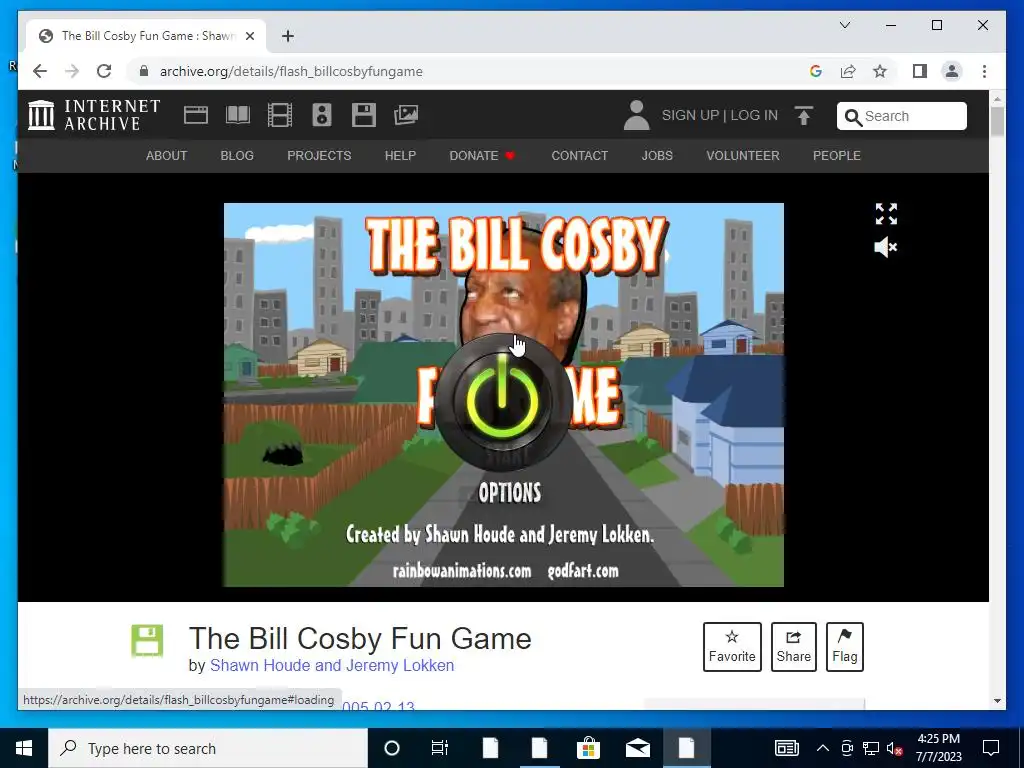This screenshot has height=768, width=1024.
Task: Click the Share button
Action: click(x=793, y=647)
